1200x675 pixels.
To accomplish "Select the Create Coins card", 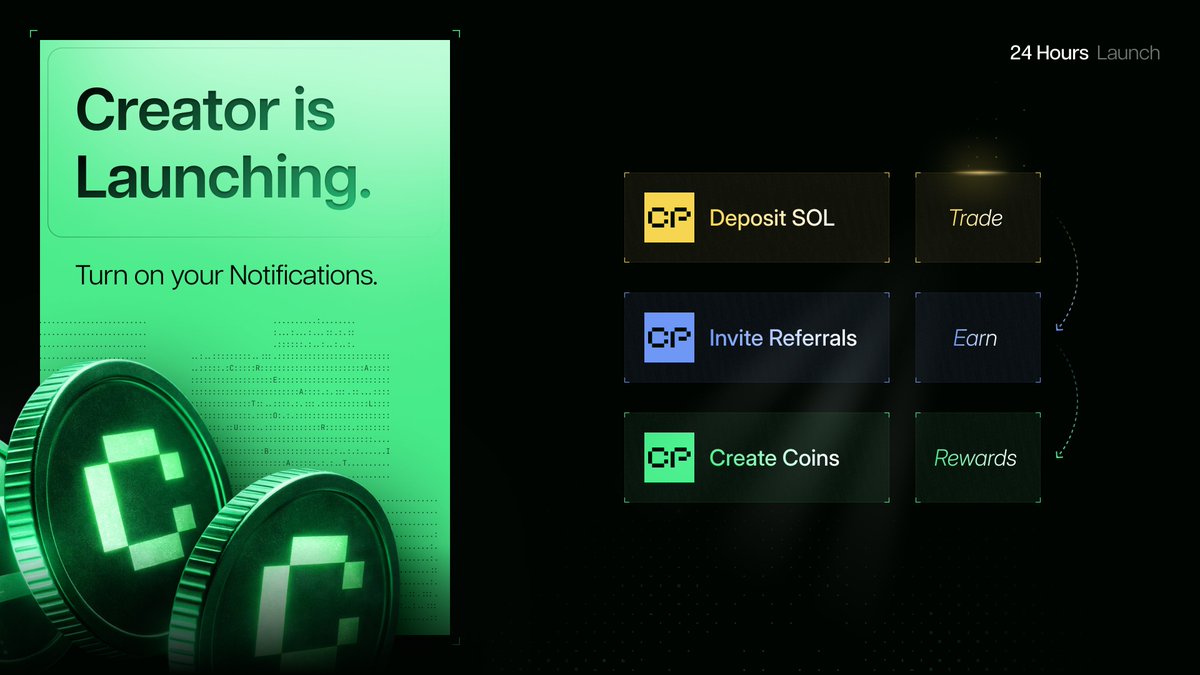I will [x=757, y=457].
